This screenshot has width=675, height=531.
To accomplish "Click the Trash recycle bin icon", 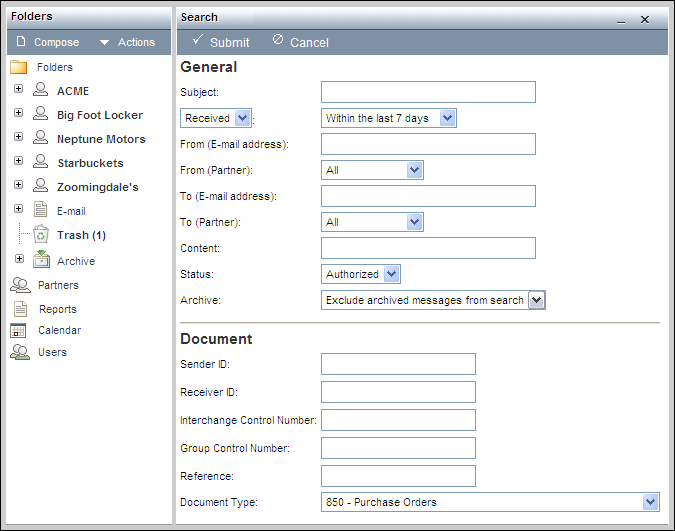I will click(41, 235).
